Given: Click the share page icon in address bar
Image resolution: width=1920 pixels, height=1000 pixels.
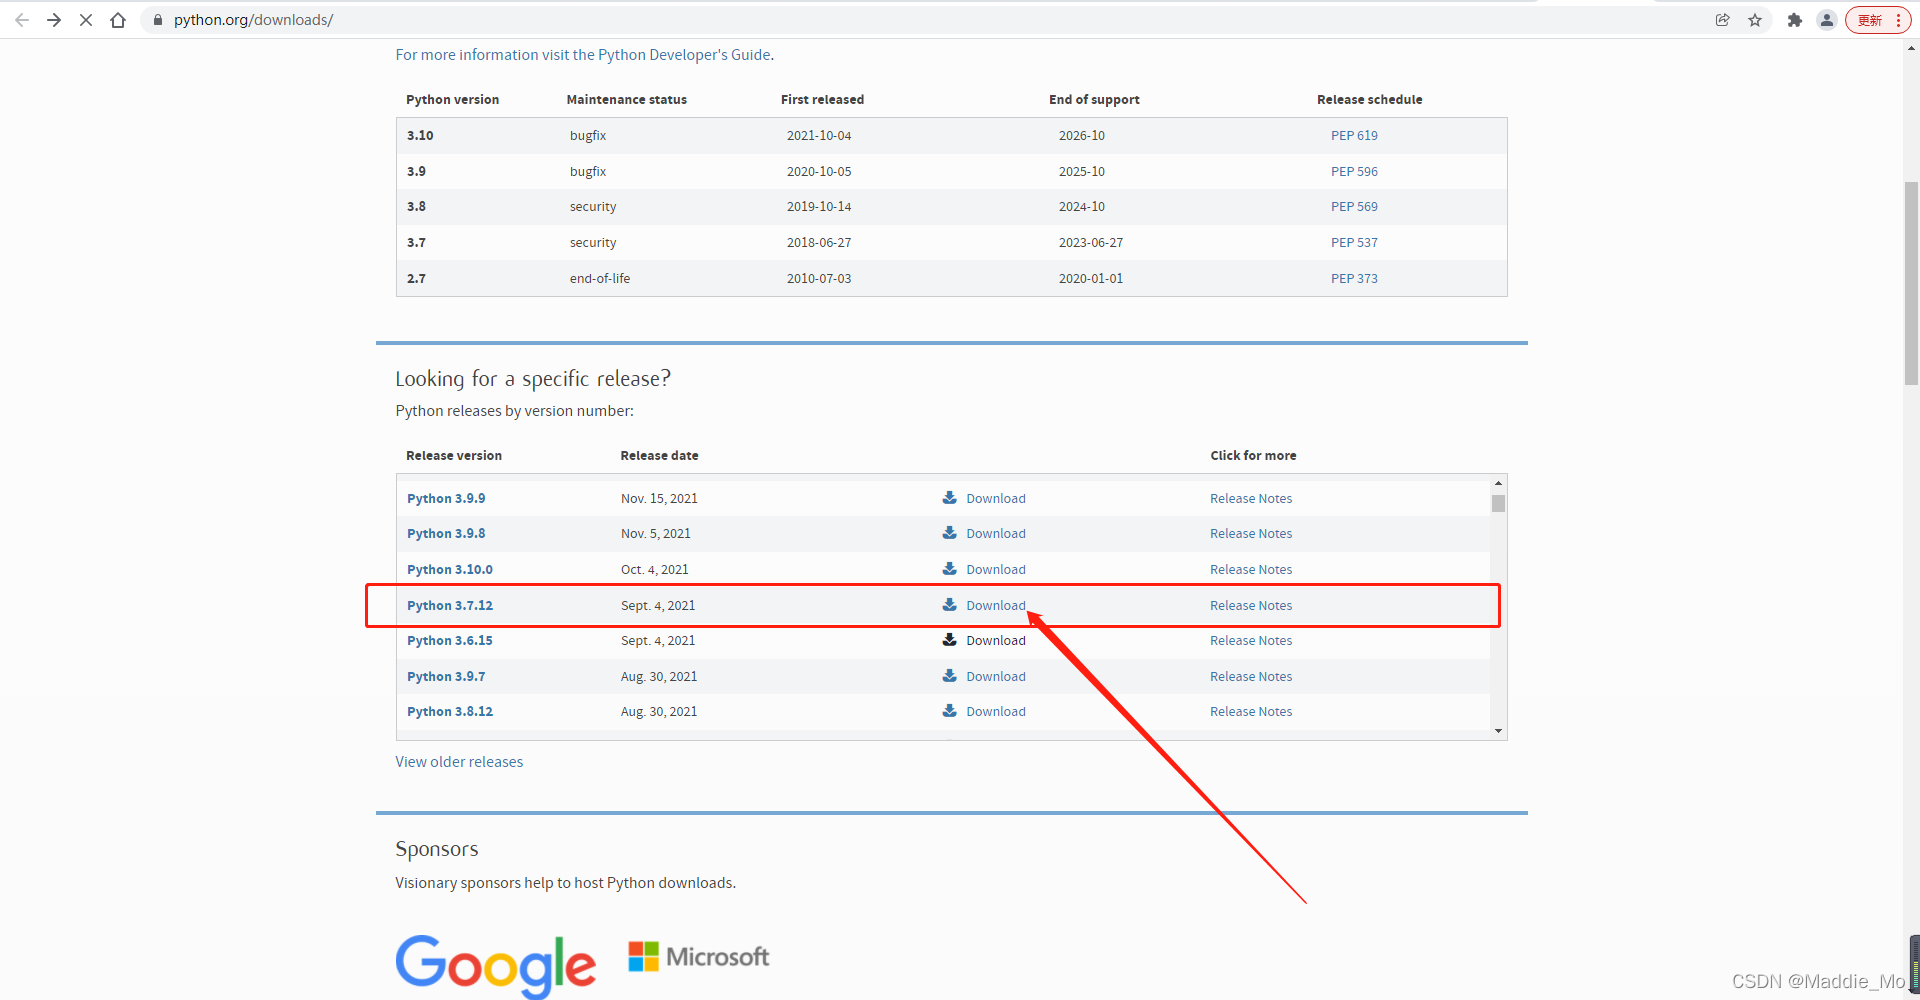Looking at the screenshot, I should pos(1722,20).
